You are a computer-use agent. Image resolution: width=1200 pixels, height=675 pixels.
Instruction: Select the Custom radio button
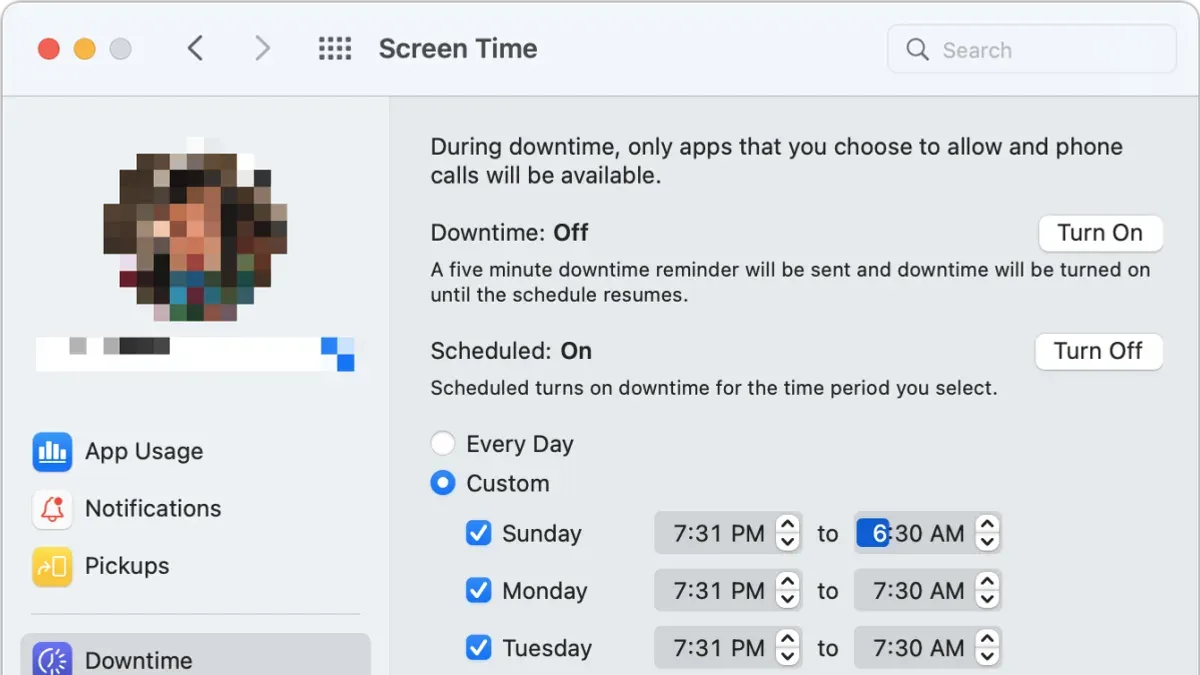pyautogui.click(x=442, y=483)
